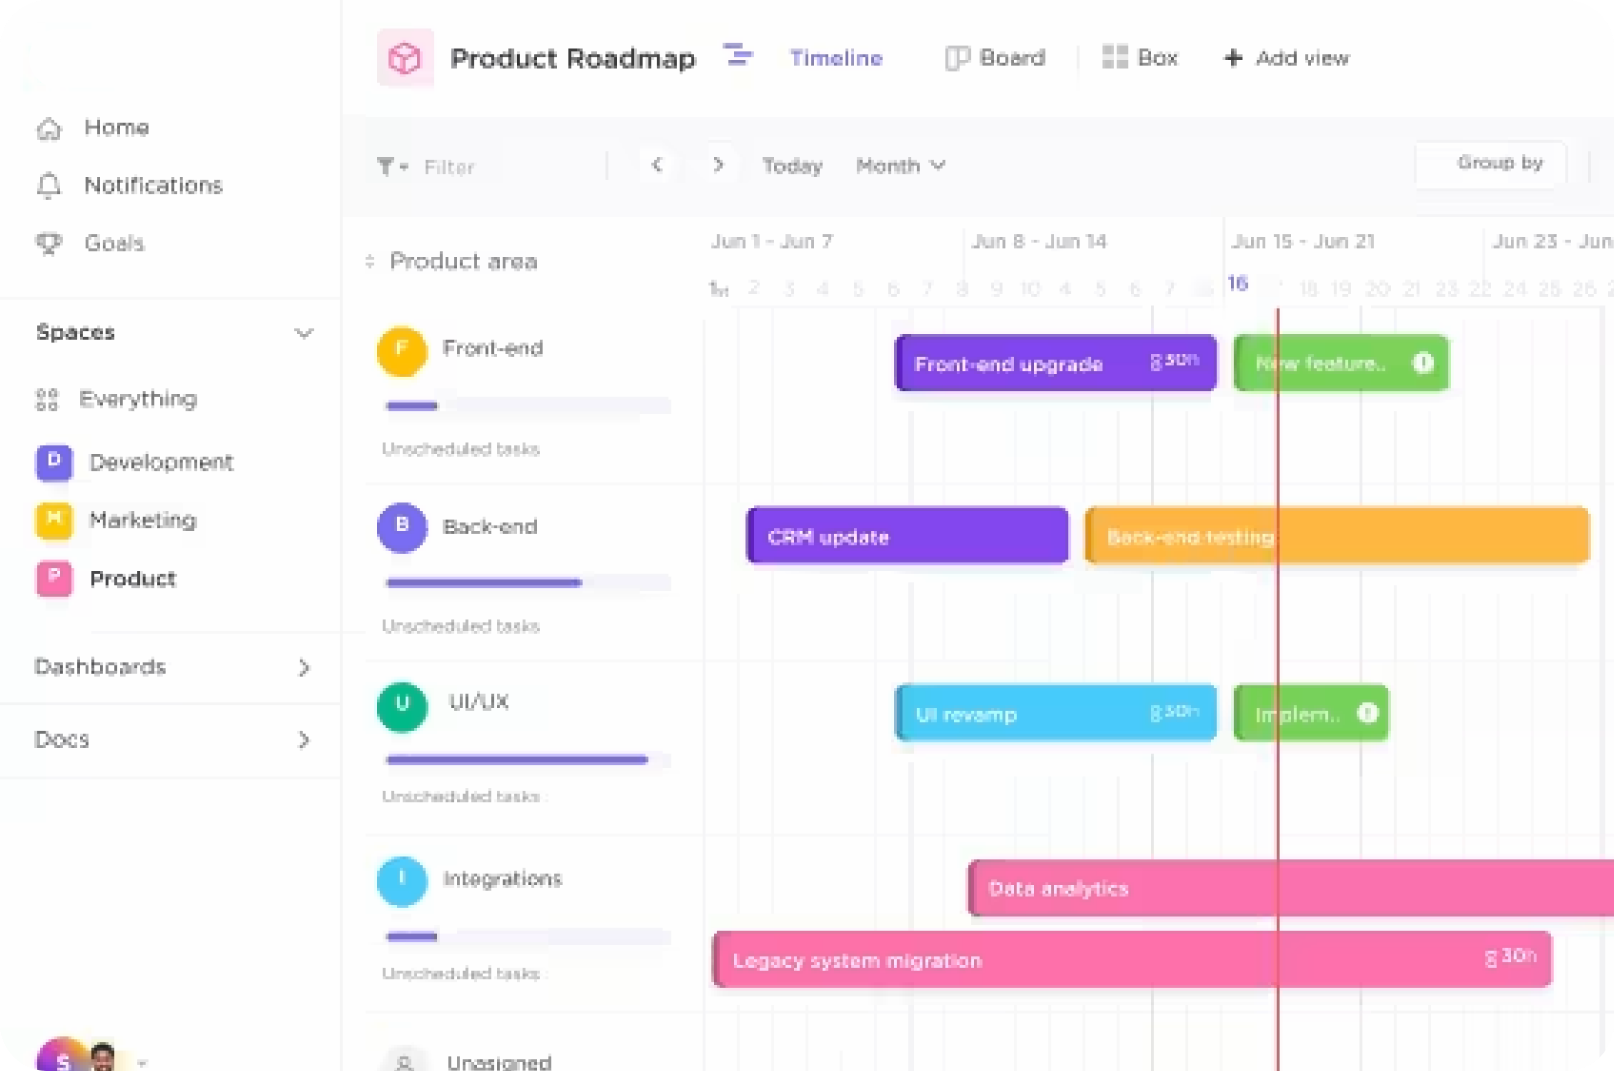Switch to the Box view tab
This screenshot has height=1071, width=1614.
[1140, 58]
